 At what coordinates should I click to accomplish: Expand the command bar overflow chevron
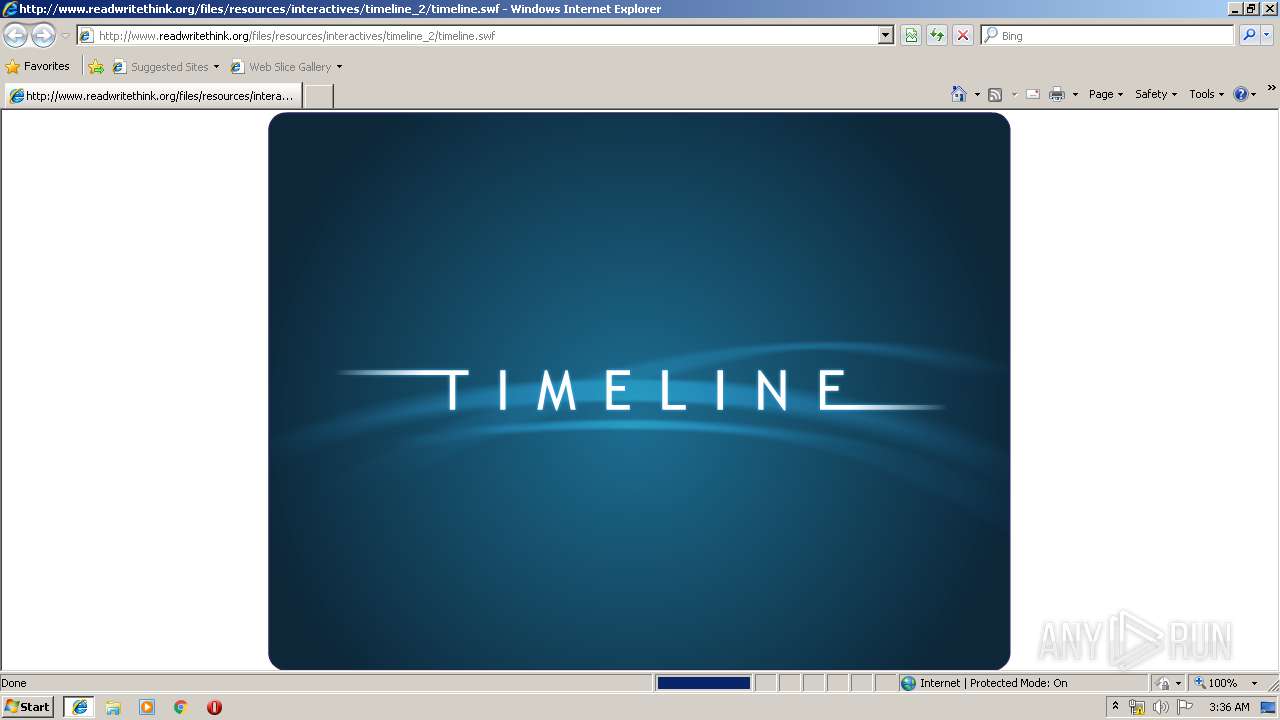(1272, 89)
